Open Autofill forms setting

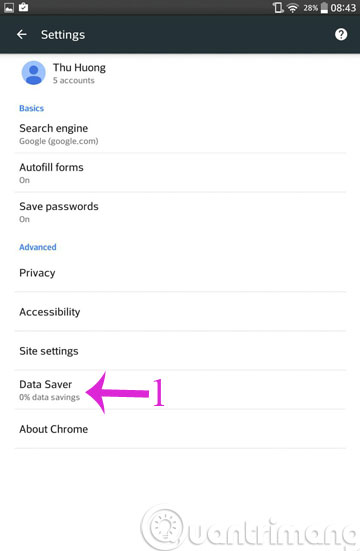[180, 173]
